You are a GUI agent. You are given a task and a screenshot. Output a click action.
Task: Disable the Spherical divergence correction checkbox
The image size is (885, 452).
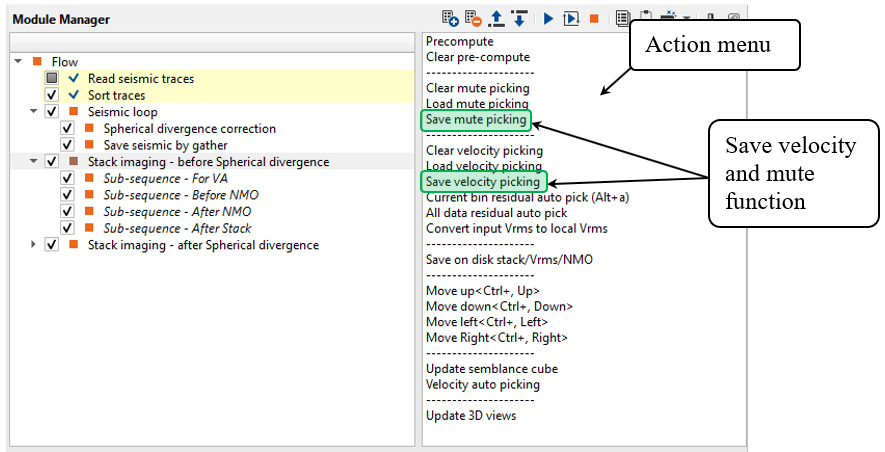(68, 128)
